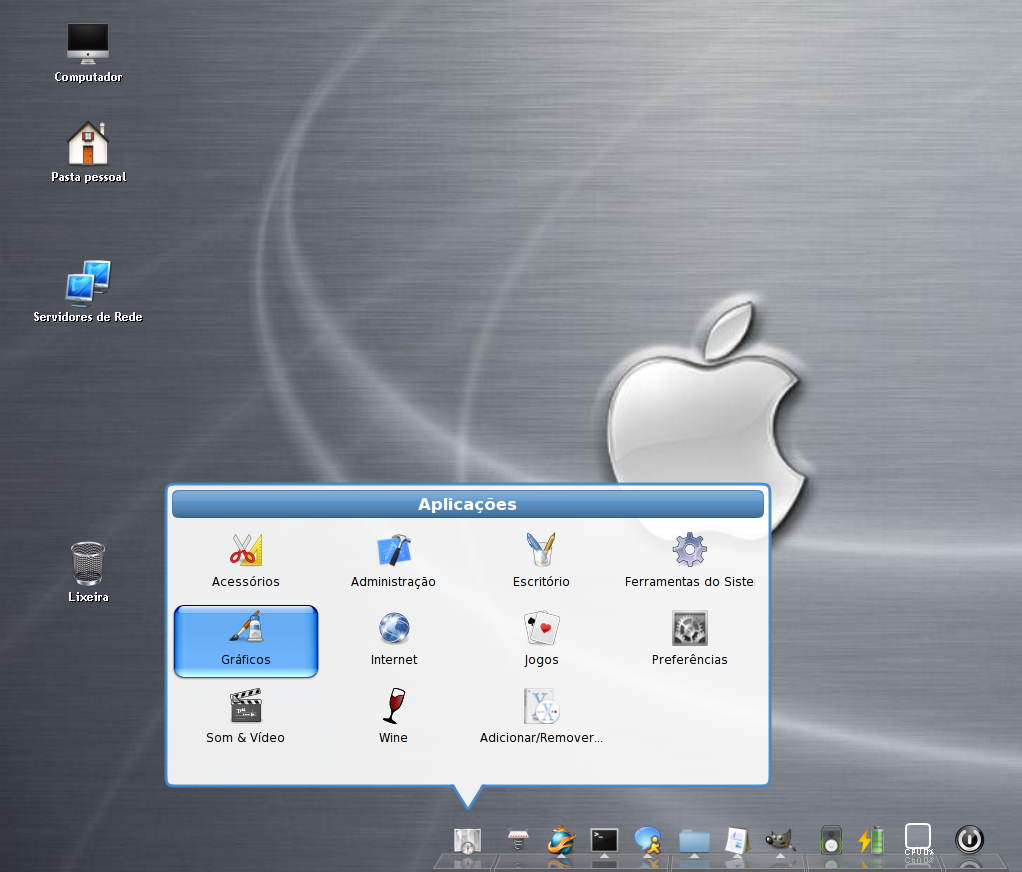Click the Escritório label text
This screenshot has height=872, width=1022.
[x=541, y=581]
